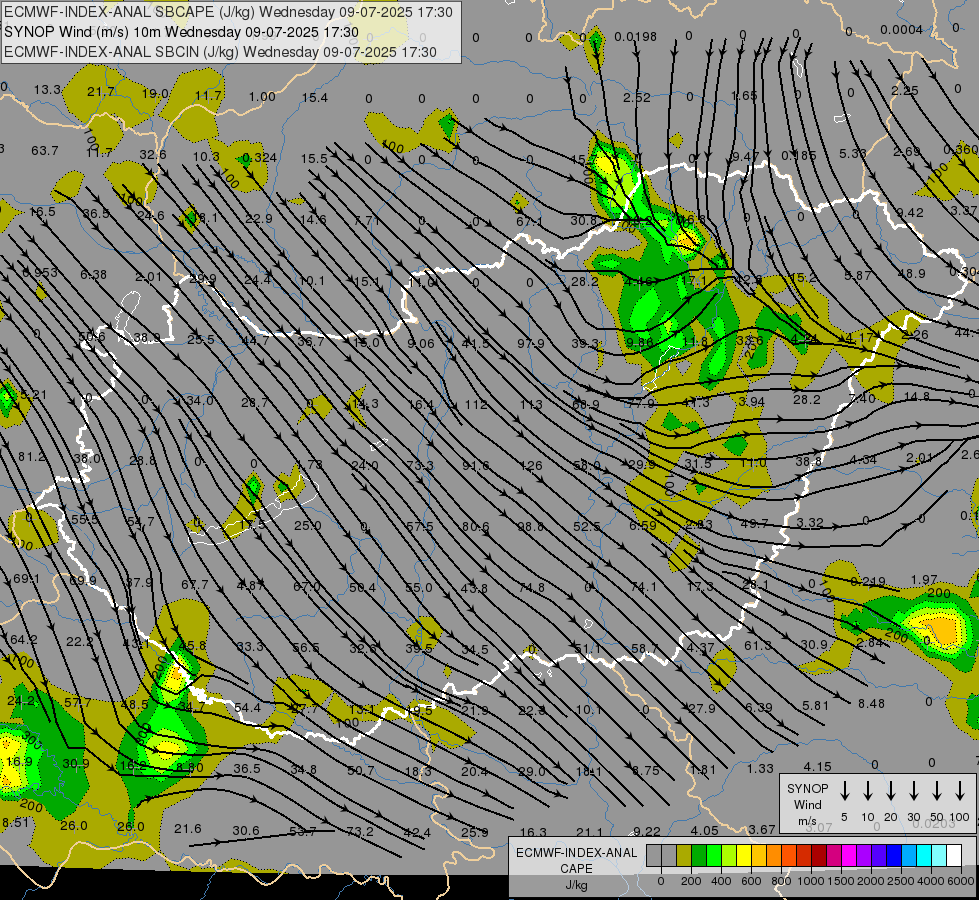Select the maroon dark red CAPE legend swatch
Viewport: 979px width, 900px height.
[819, 856]
